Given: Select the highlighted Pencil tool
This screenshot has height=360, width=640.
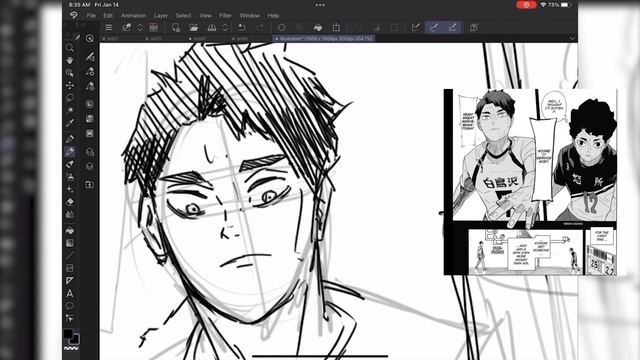Looking at the screenshot, I should click(70, 151).
